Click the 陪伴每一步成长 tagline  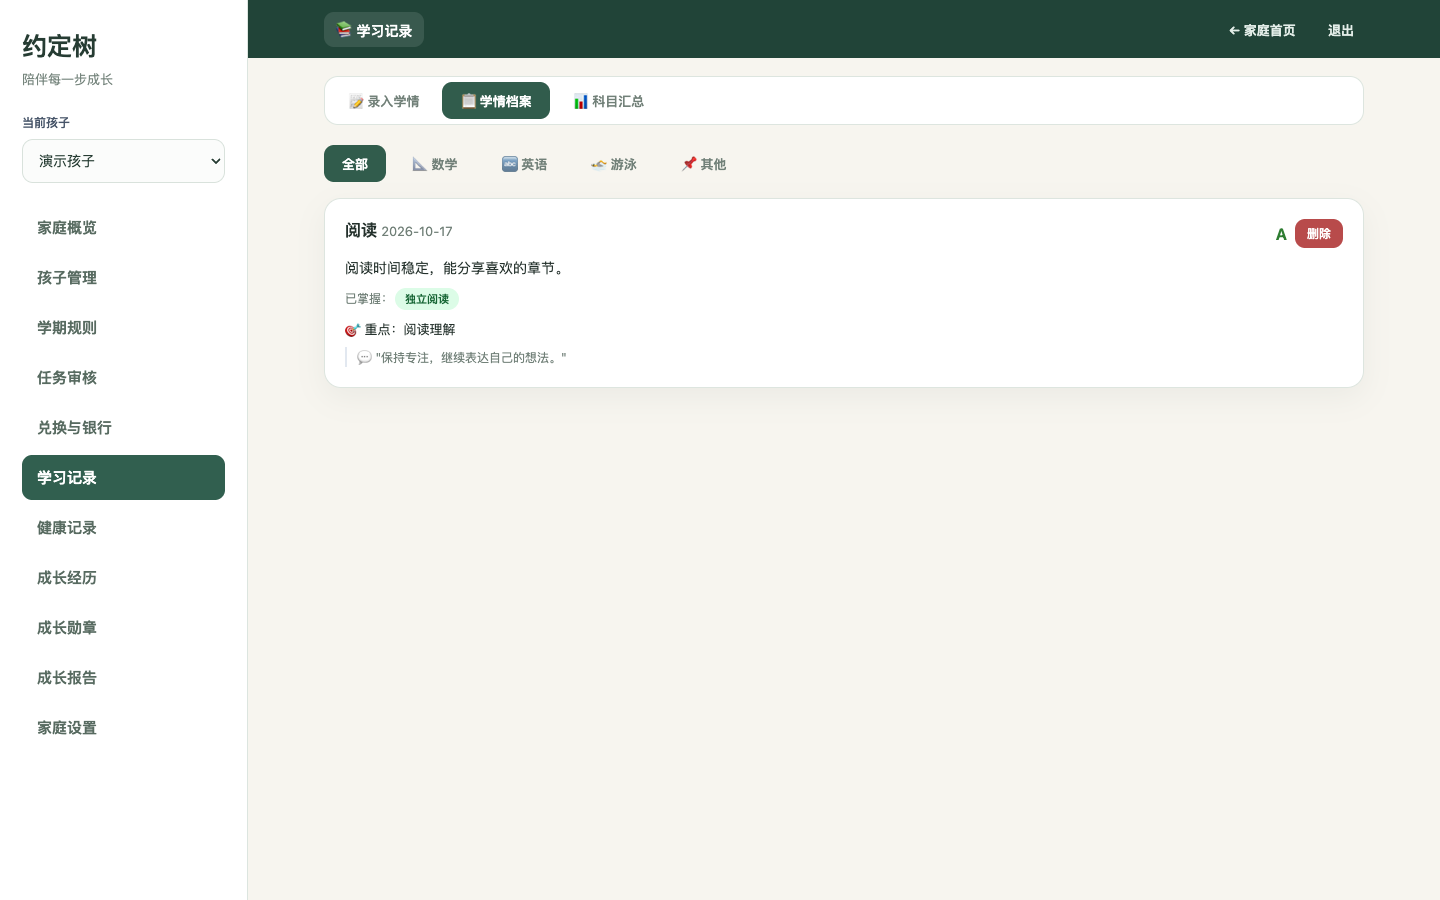pos(67,79)
